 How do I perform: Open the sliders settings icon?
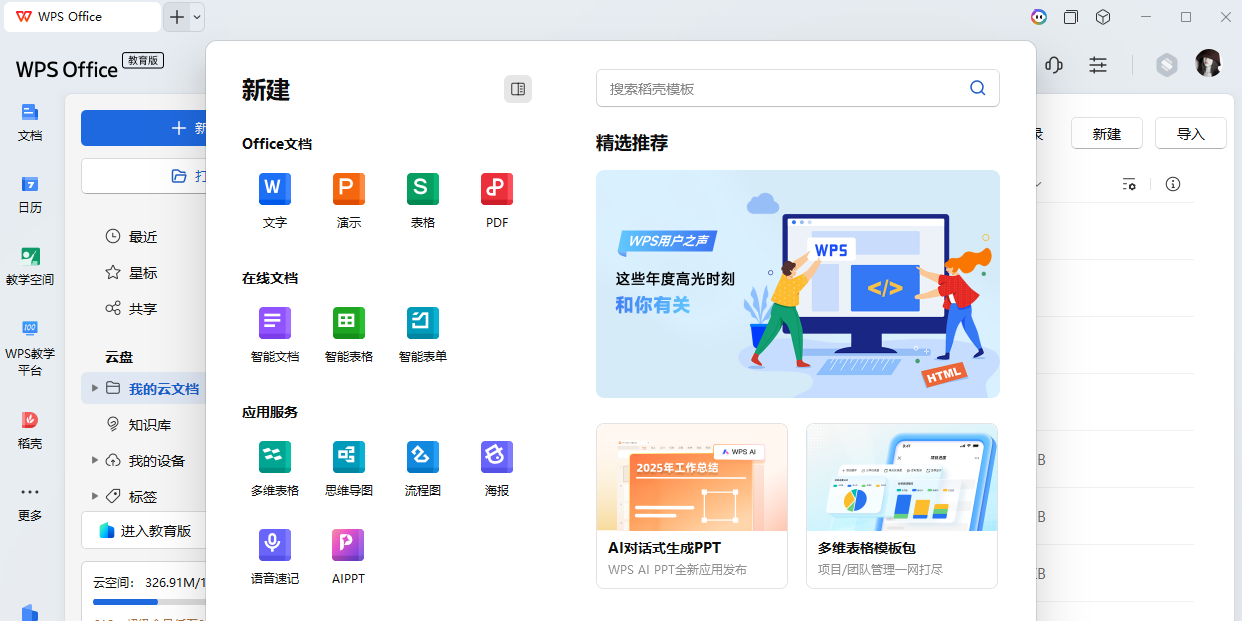click(1098, 65)
